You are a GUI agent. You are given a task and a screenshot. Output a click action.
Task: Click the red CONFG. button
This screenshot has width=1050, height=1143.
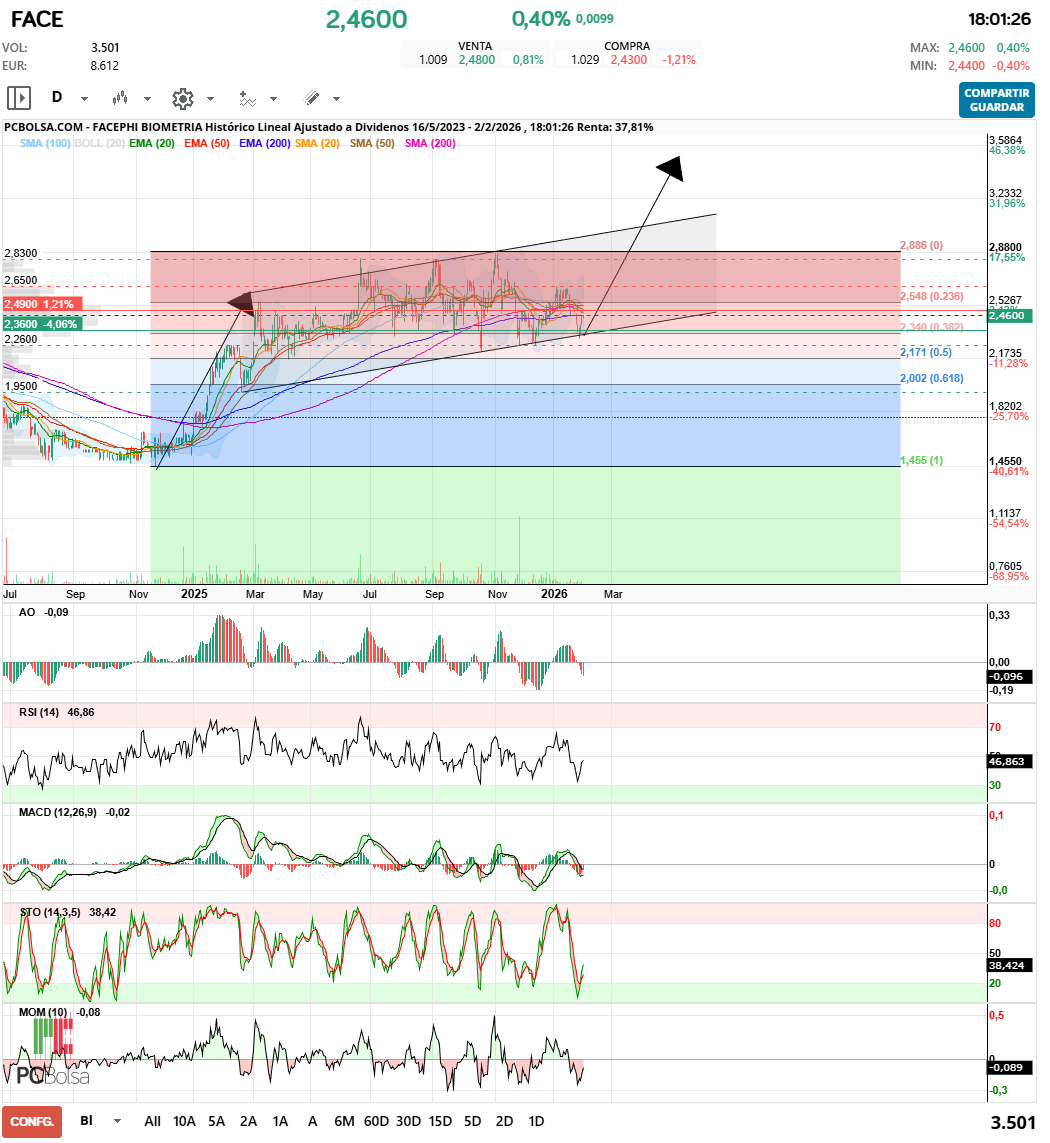pyautogui.click(x=30, y=1121)
